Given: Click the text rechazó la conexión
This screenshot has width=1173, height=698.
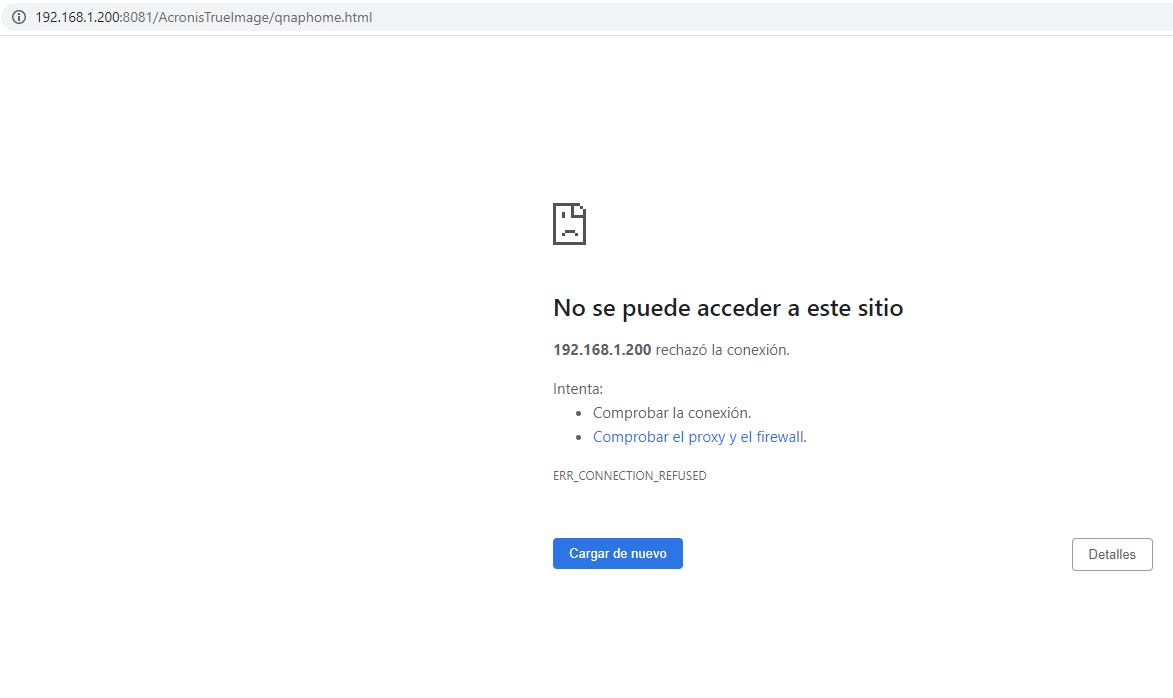Looking at the screenshot, I should pyautogui.click(x=722, y=350).
